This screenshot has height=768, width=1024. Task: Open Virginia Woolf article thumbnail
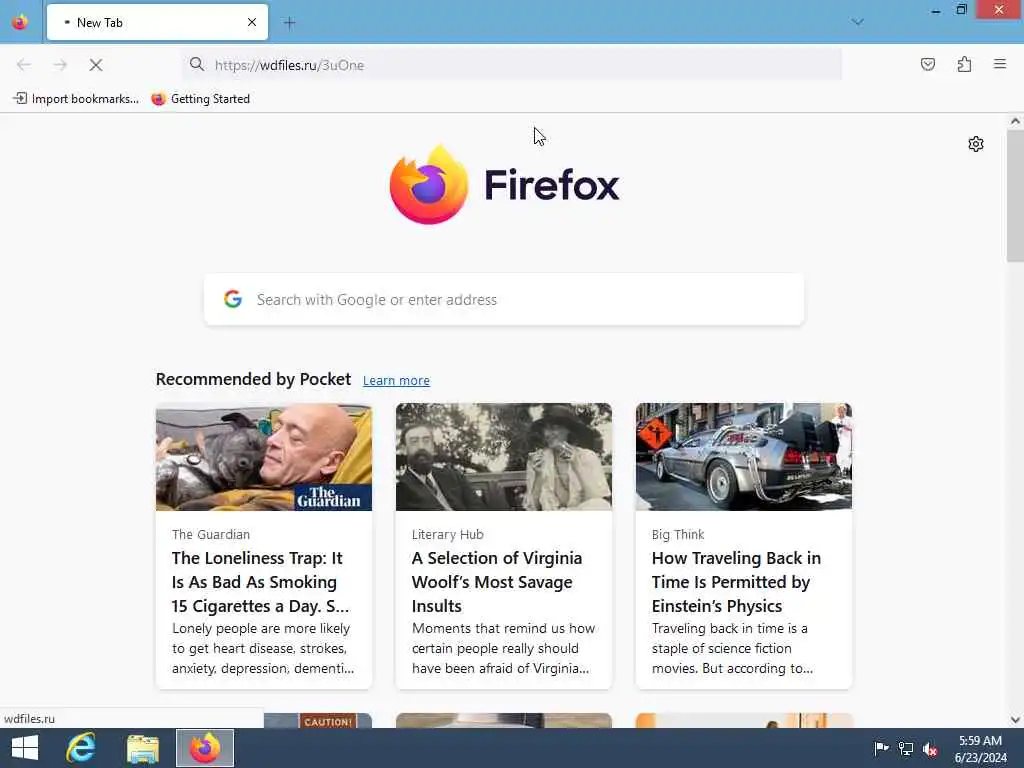504,457
